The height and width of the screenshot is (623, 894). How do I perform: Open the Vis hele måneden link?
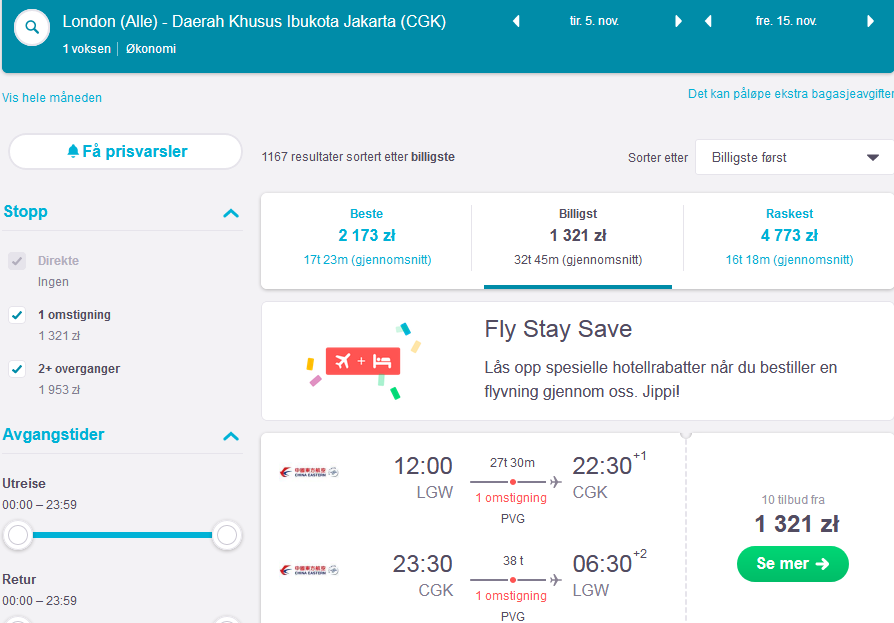coord(52,98)
